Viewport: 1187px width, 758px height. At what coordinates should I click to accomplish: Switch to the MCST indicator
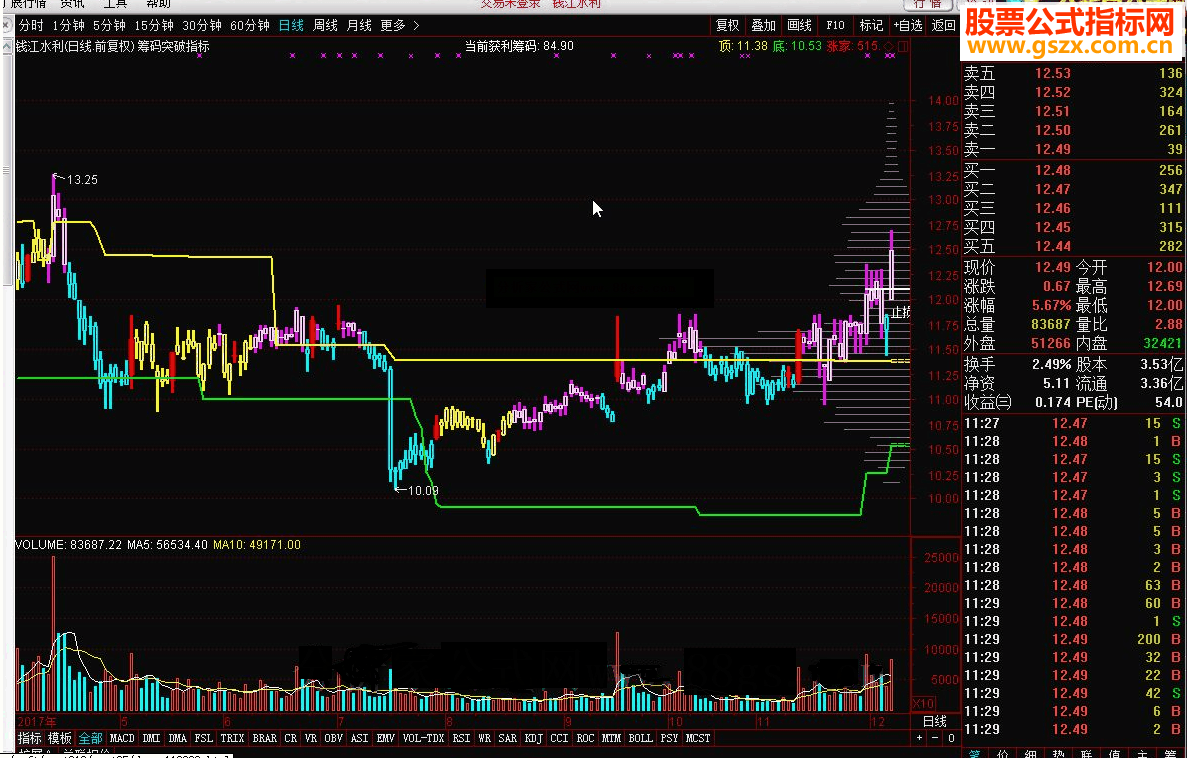[x=698, y=738]
